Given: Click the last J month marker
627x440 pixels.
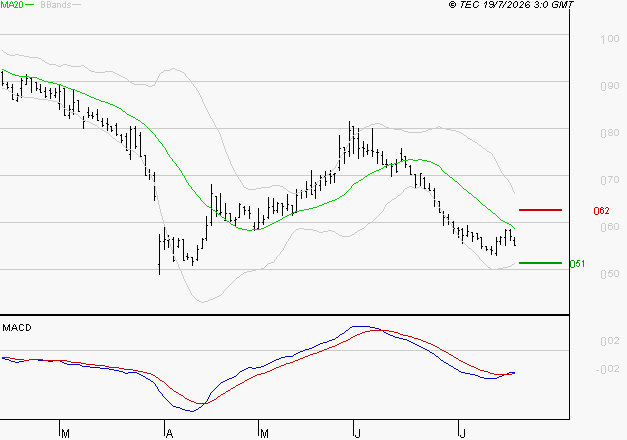Looking at the screenshot, I should (x=463, y=434).
